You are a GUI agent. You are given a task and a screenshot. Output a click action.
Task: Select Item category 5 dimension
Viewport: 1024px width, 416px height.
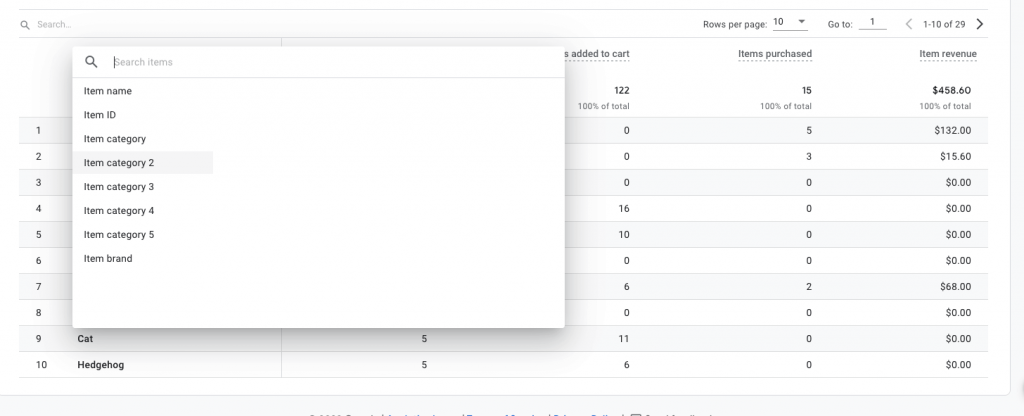119,235
